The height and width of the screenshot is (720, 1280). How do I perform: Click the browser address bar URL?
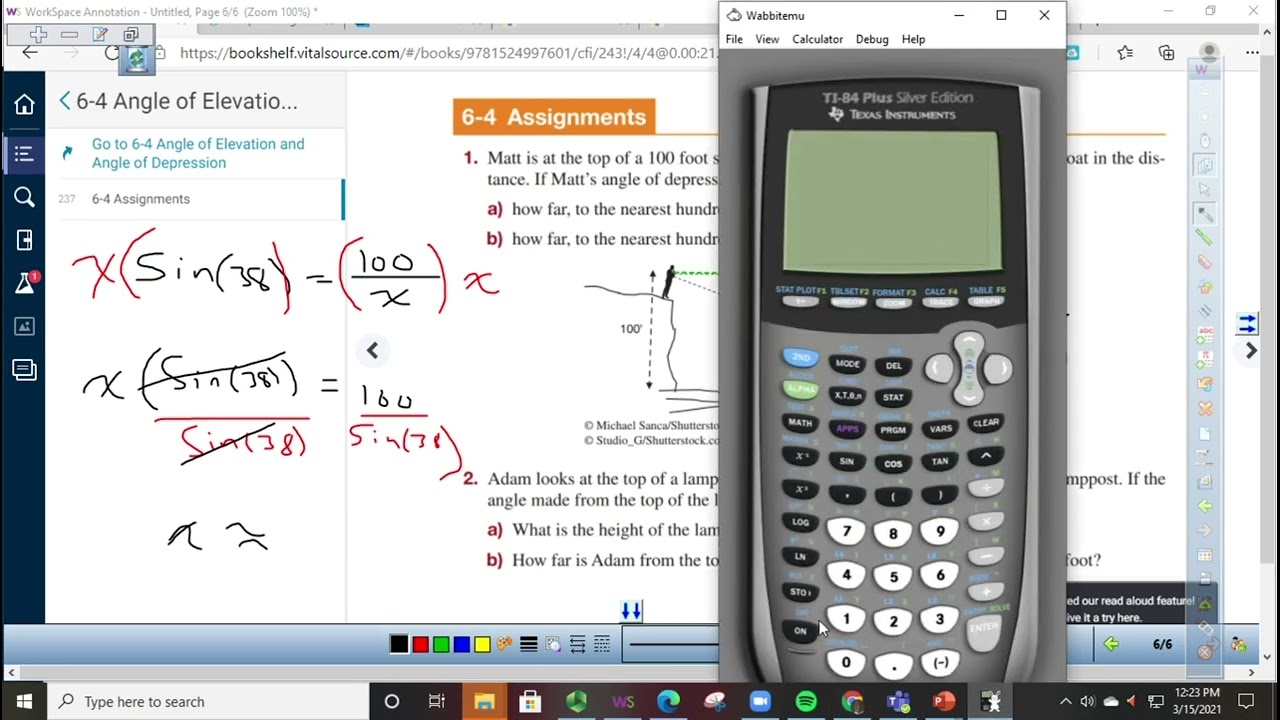click(448, 53)
